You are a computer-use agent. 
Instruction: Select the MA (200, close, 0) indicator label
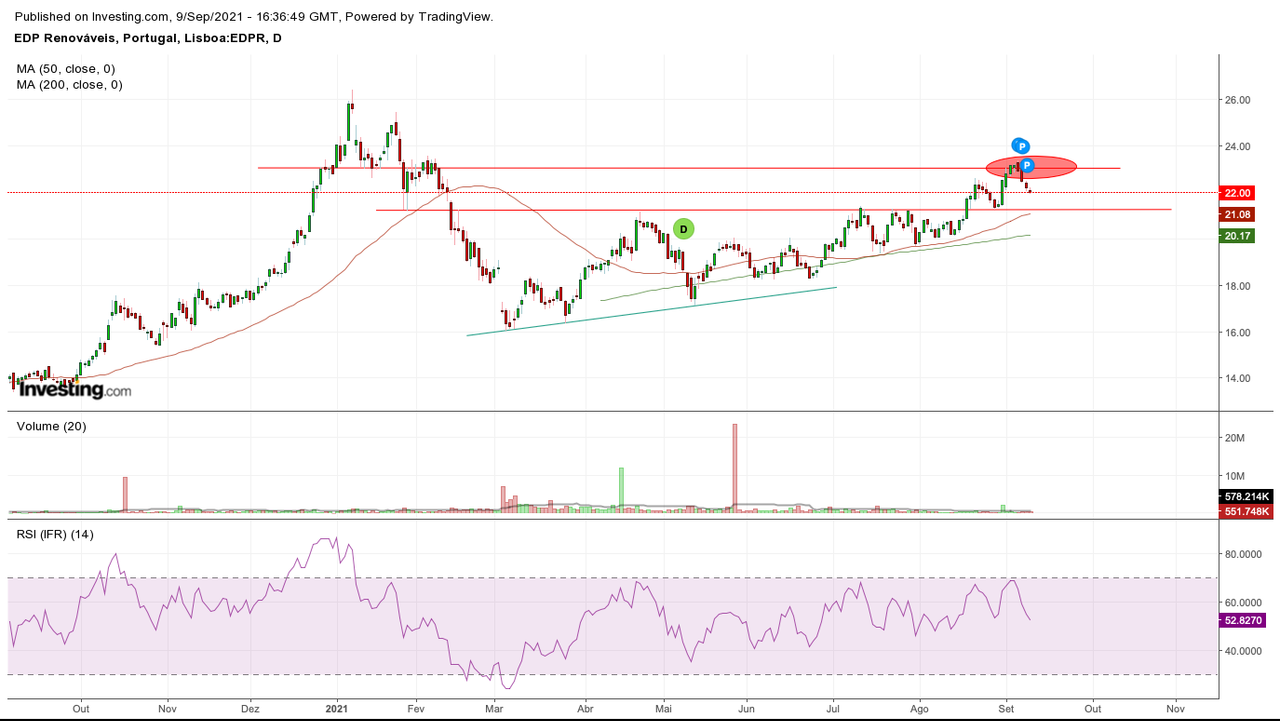[69, 85]
